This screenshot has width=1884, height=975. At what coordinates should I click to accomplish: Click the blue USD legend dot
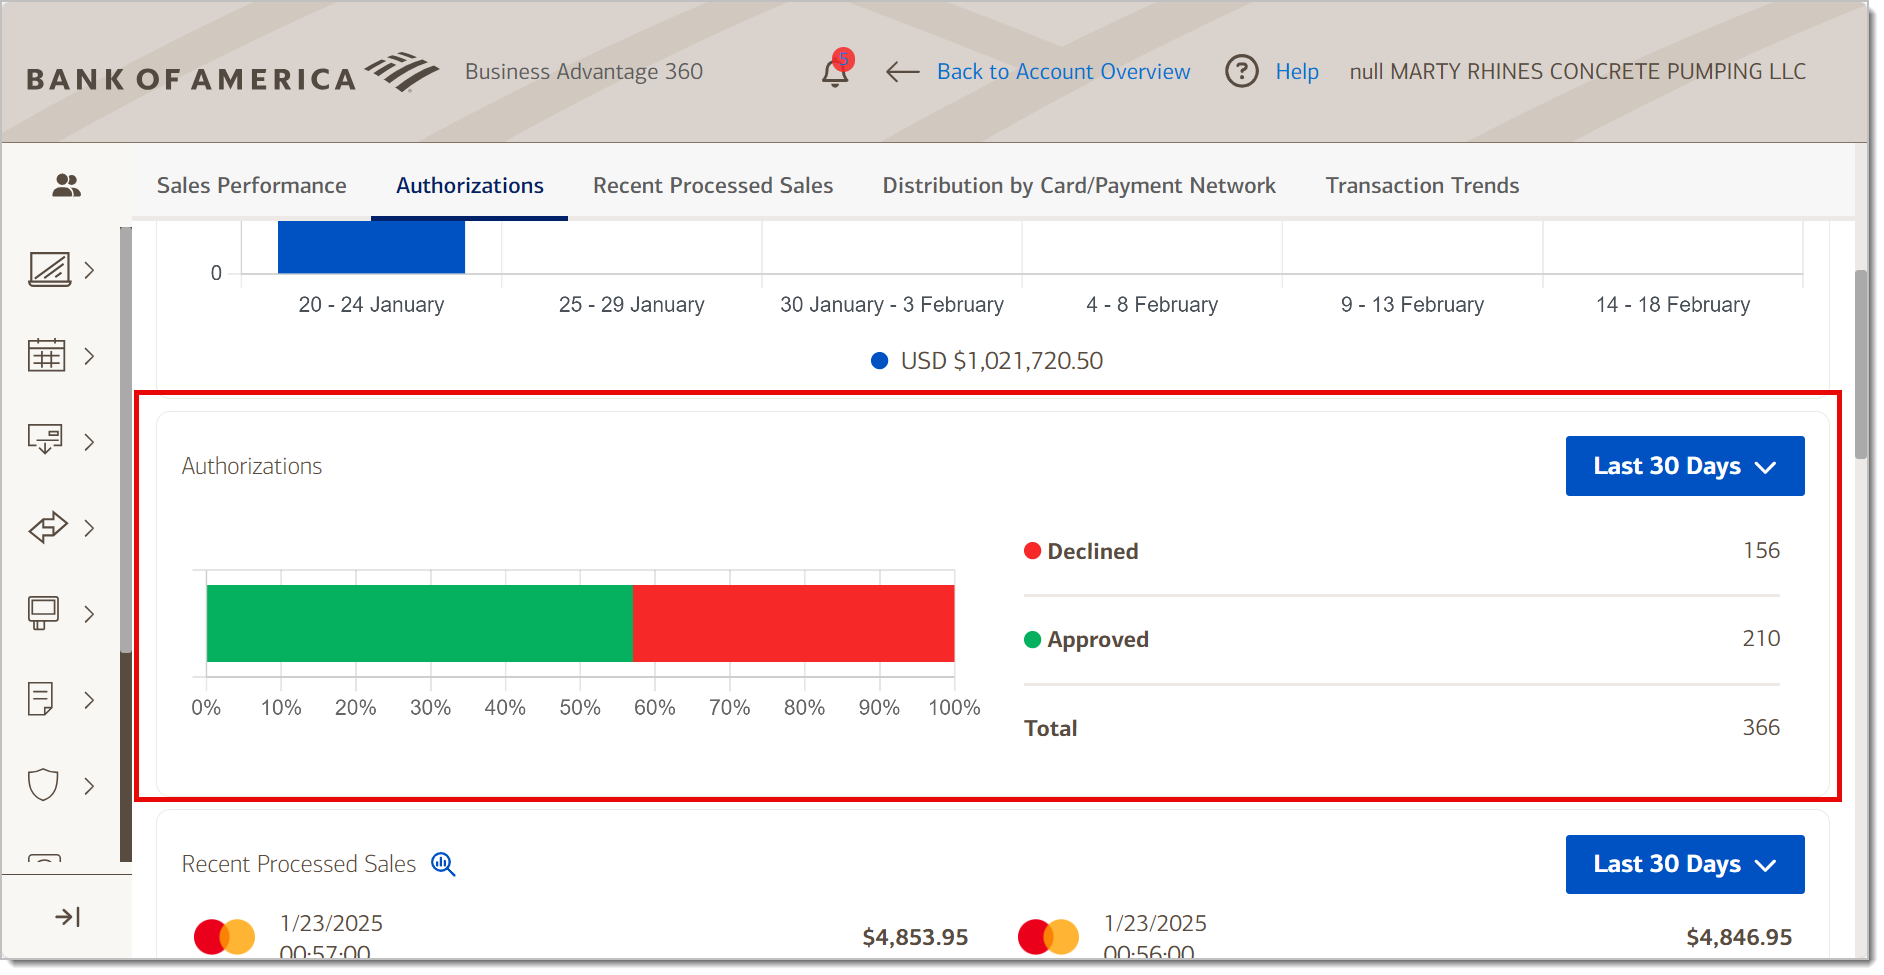pyautogui.click(x=879, y=360)
